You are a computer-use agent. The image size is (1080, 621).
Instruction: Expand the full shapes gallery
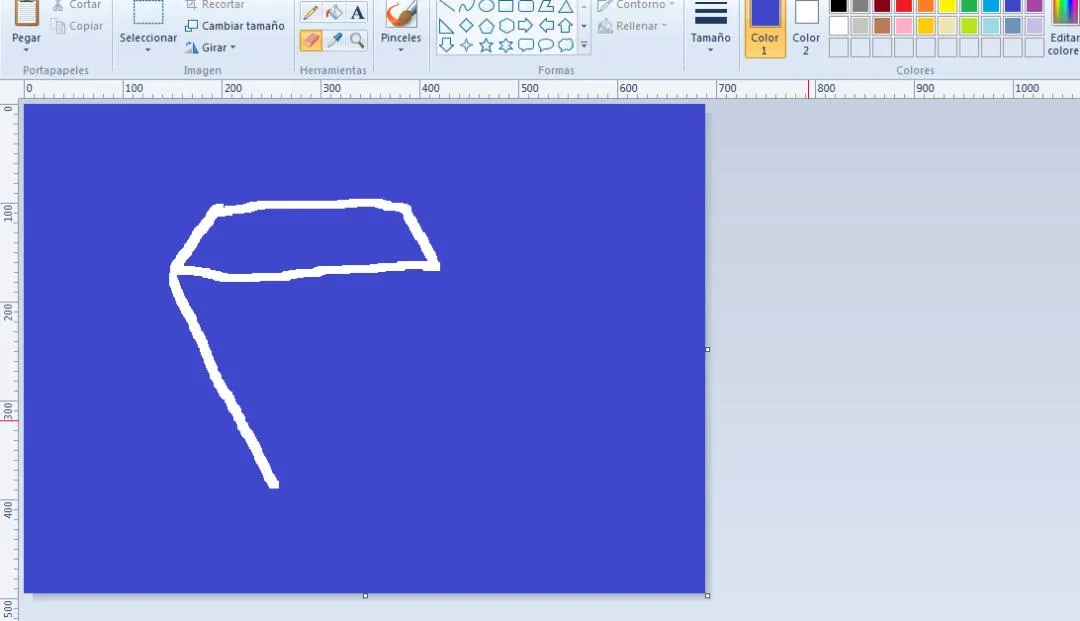584,45
